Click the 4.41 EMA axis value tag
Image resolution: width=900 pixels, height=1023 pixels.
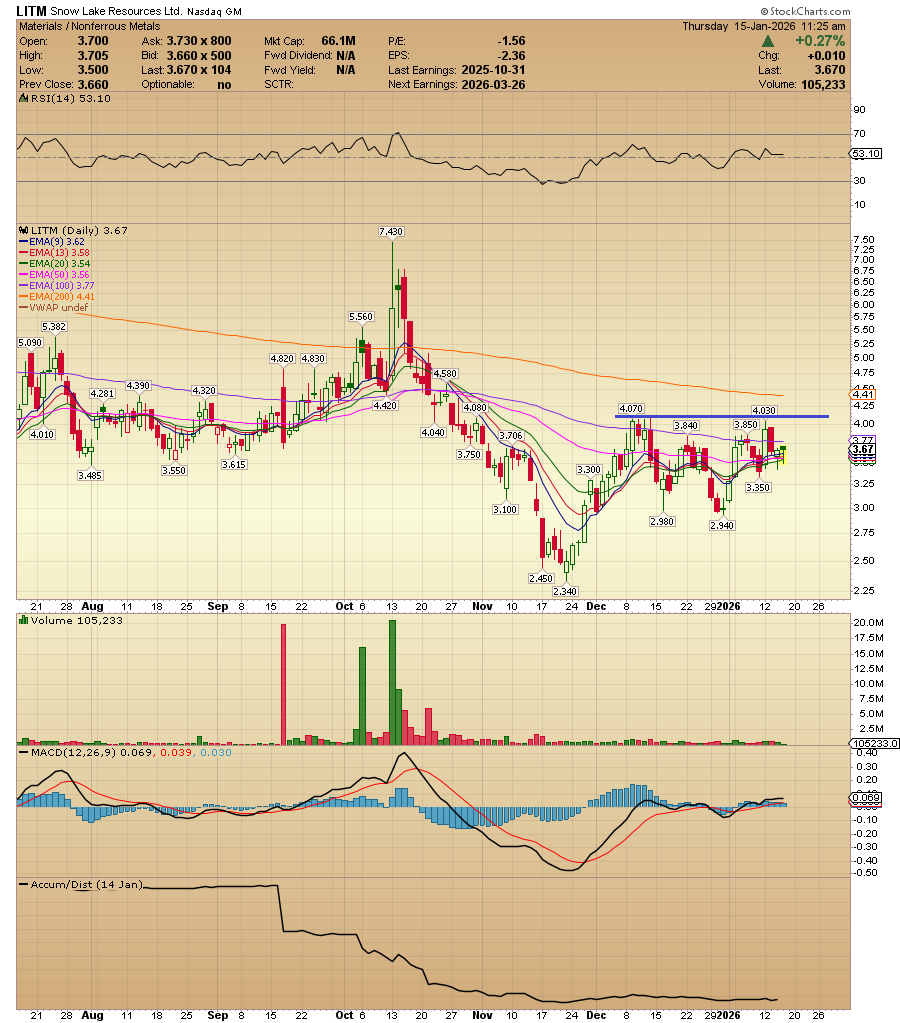pos(863,394)
